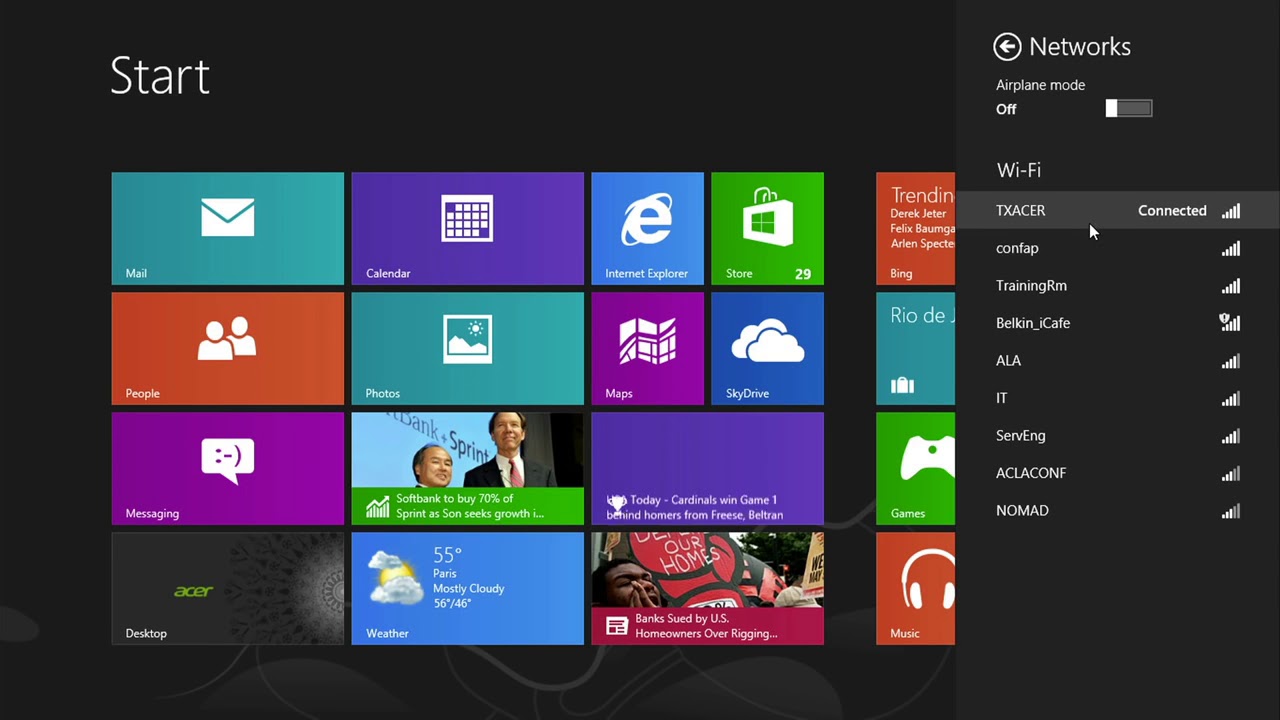The image size is (1280, 720).
Task: Select the ServEng Wi-Fi network
Action: tap(1118, 435)
